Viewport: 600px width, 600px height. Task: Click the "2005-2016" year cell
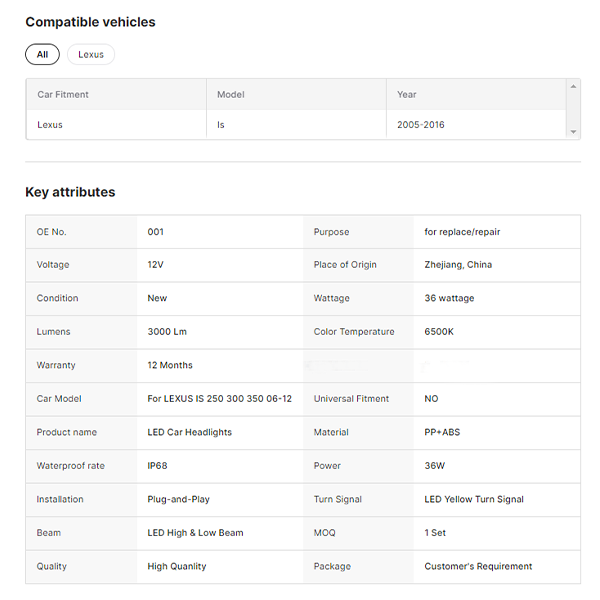[421, 125]
